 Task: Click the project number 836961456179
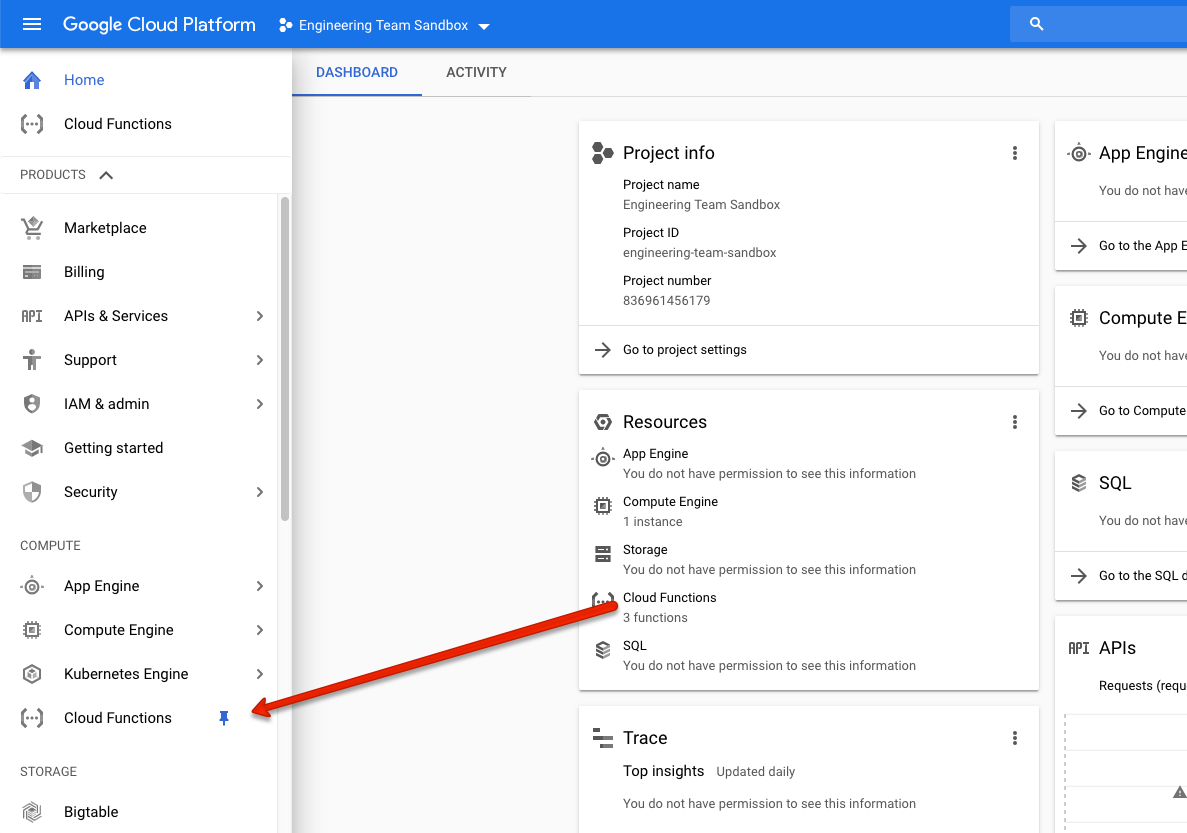click(x=666, y=301)
